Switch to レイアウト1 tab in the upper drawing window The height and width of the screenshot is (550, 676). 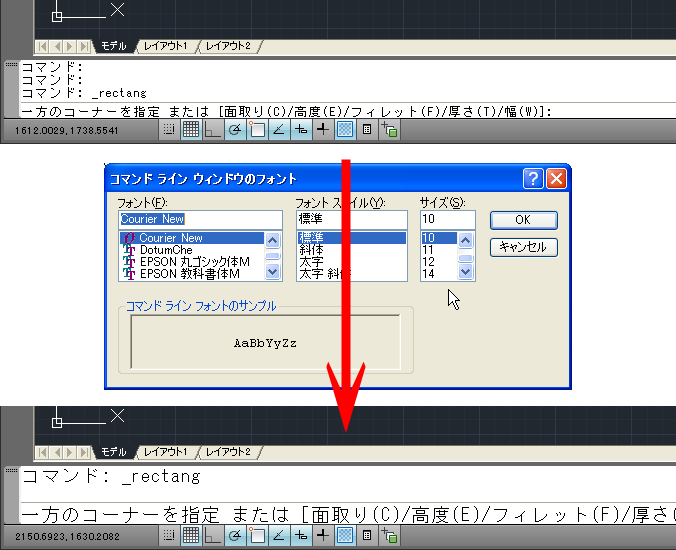click(165, 46)
